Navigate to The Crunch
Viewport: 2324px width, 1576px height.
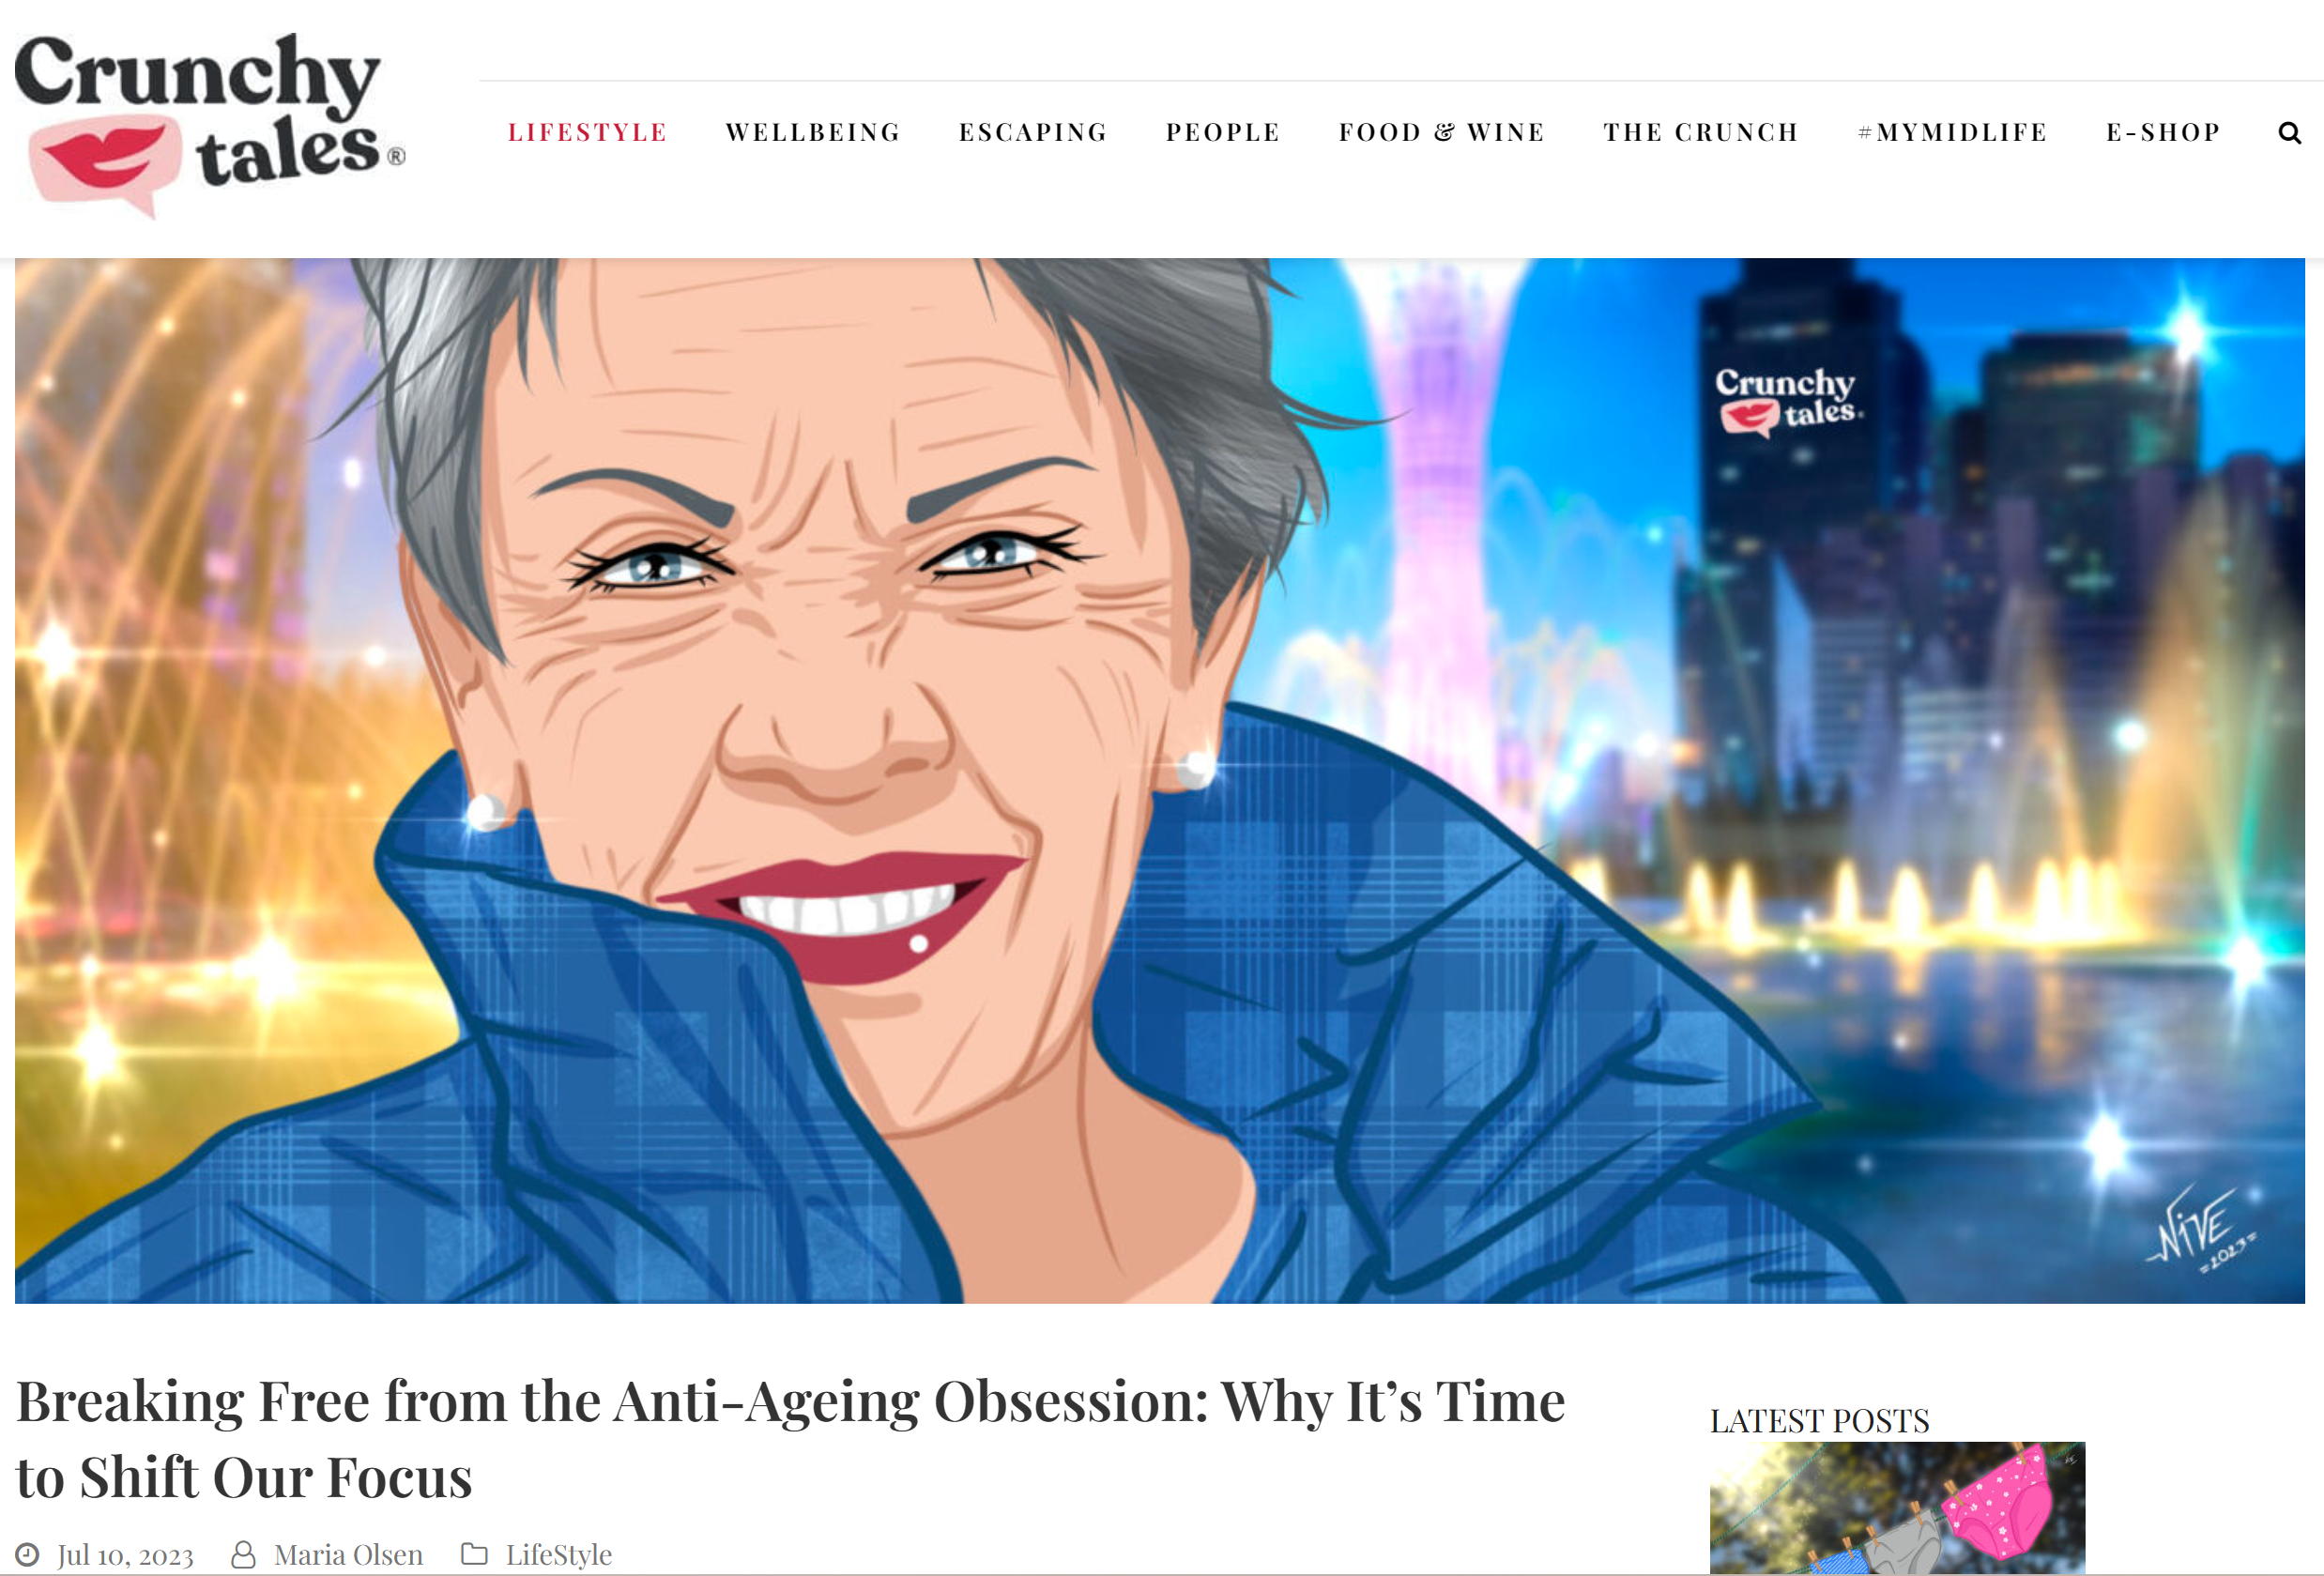[1701, 133]
